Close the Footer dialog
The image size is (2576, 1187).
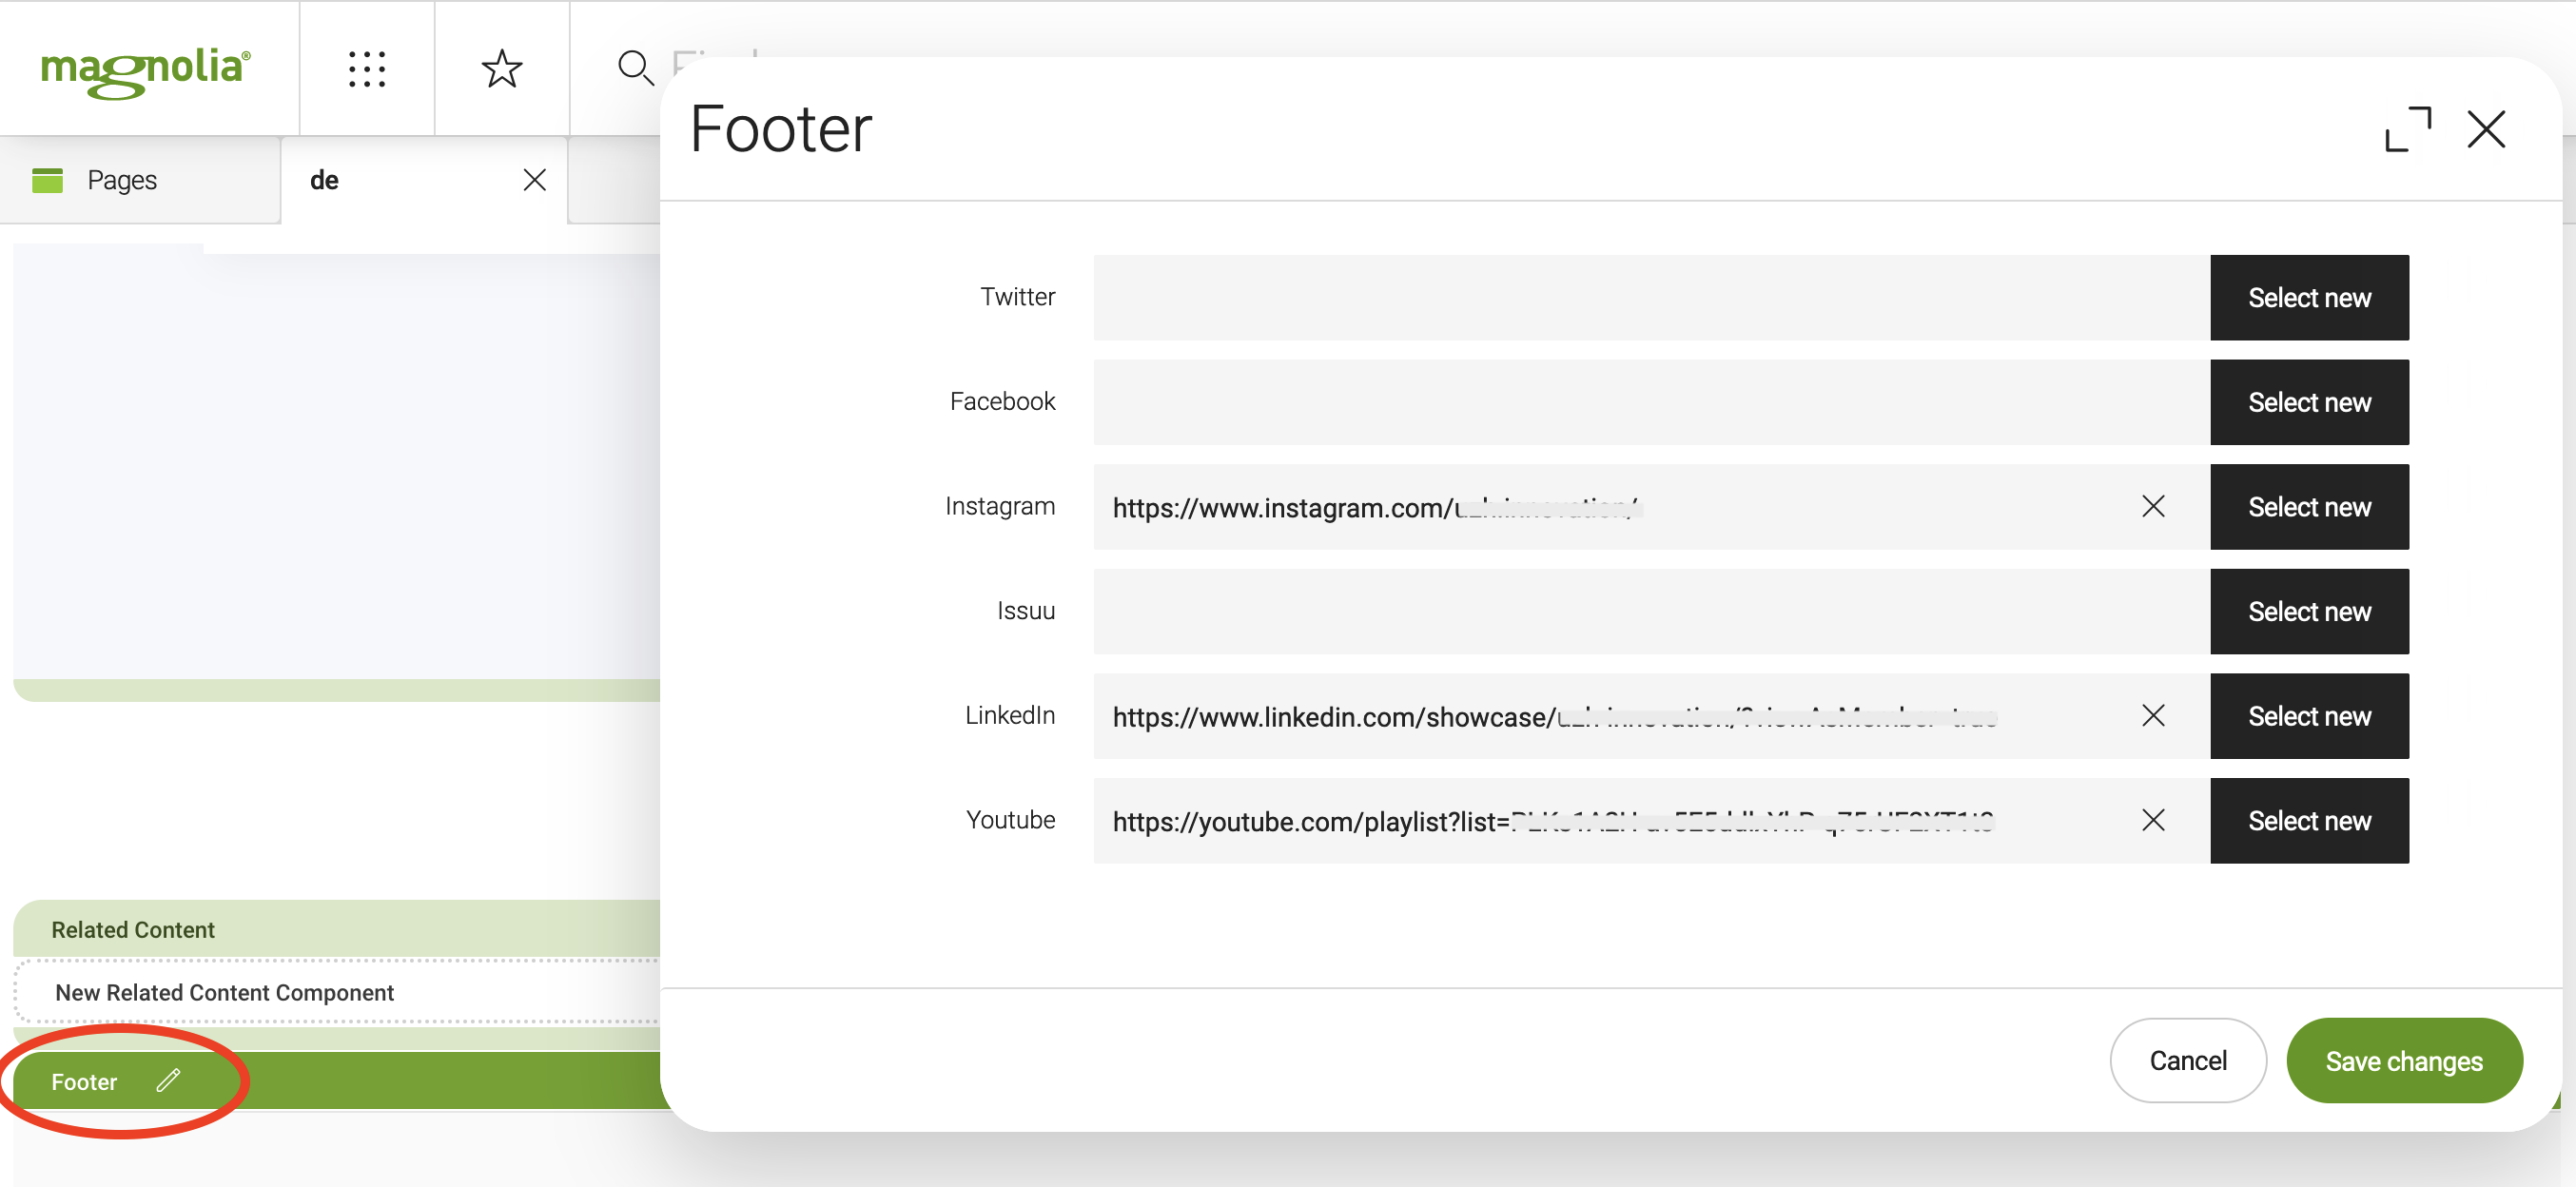2486,130
